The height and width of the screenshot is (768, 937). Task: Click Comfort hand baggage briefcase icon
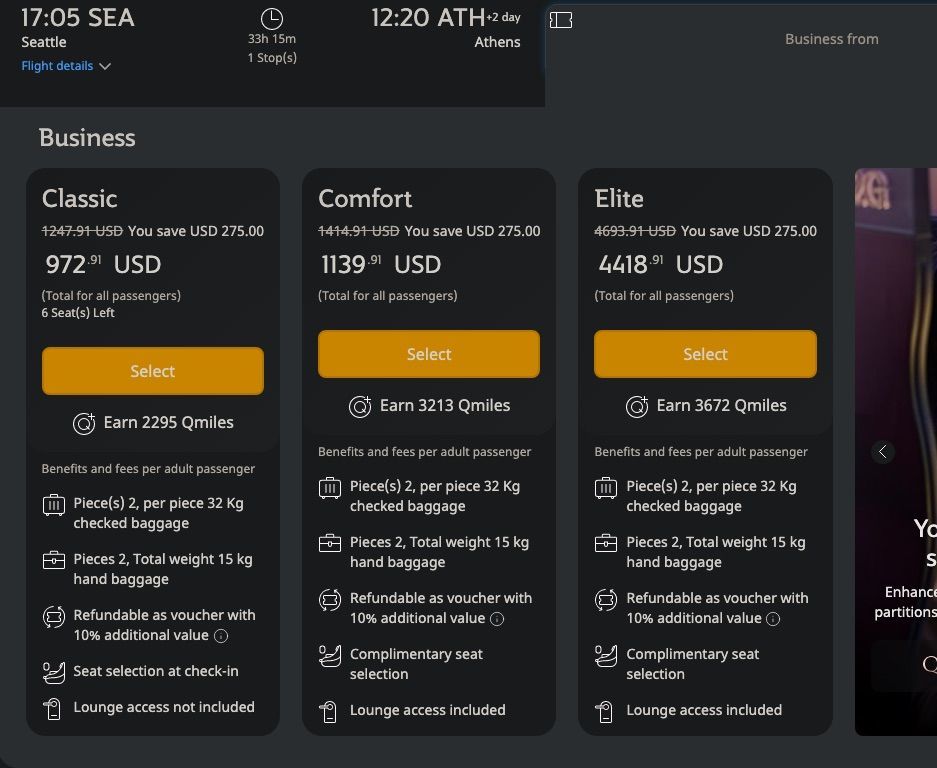(330, 544)
